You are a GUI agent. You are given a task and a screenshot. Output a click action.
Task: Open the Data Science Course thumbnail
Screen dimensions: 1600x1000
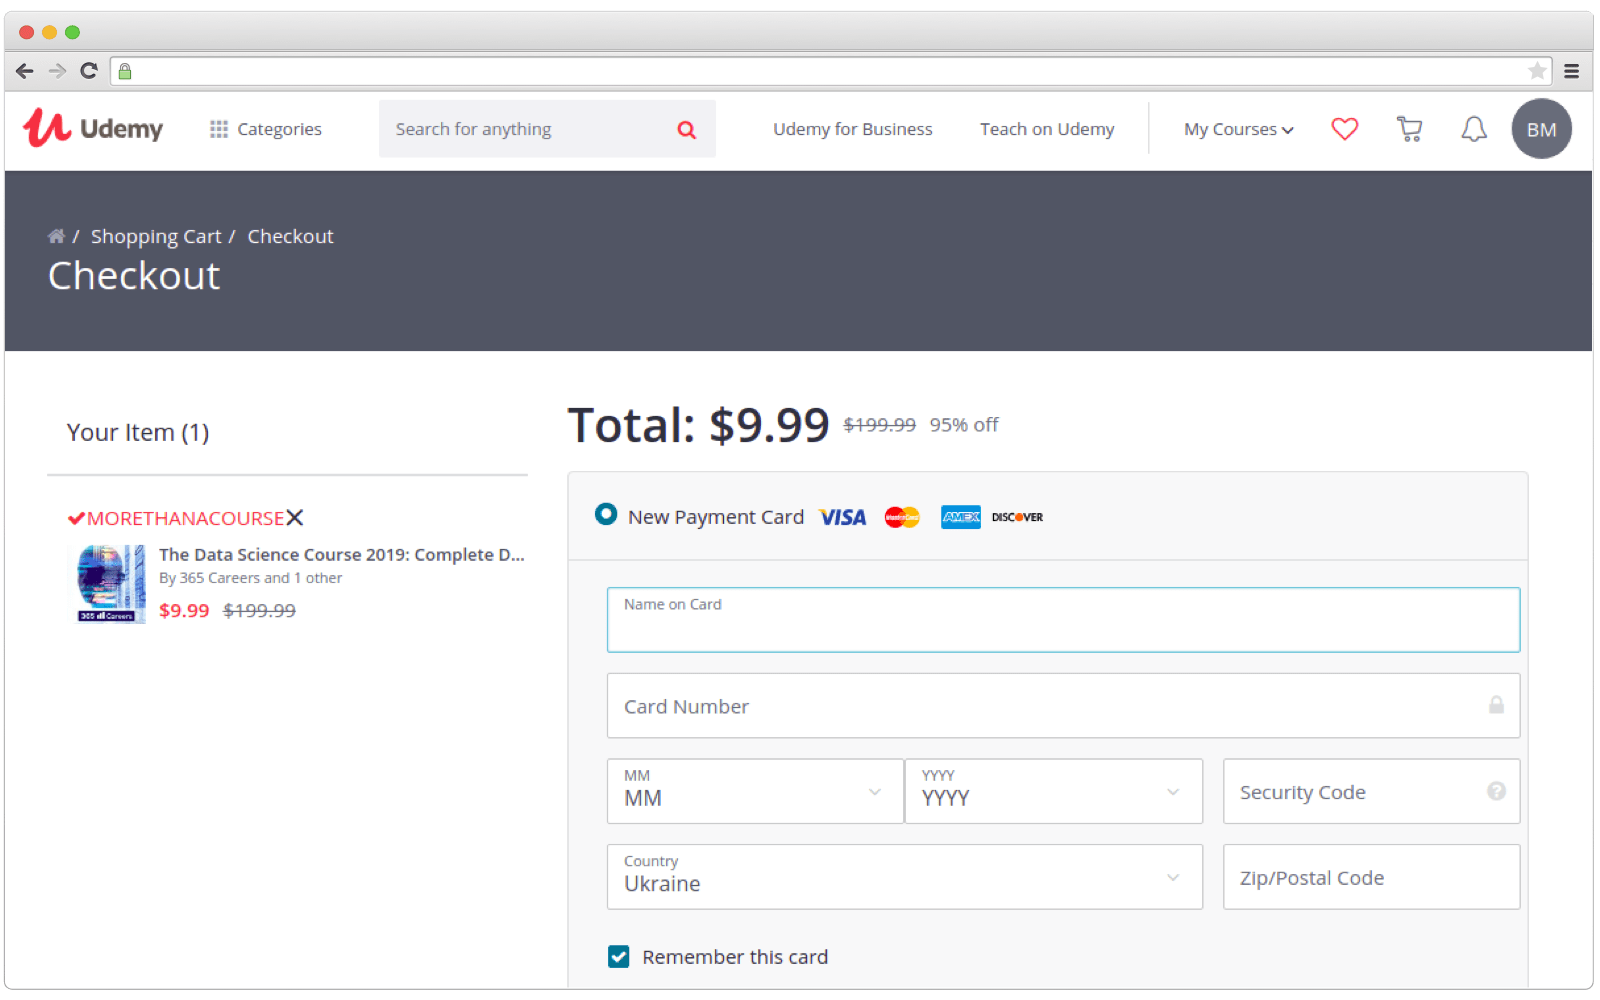pyautogui.click(x=111, y=584)
